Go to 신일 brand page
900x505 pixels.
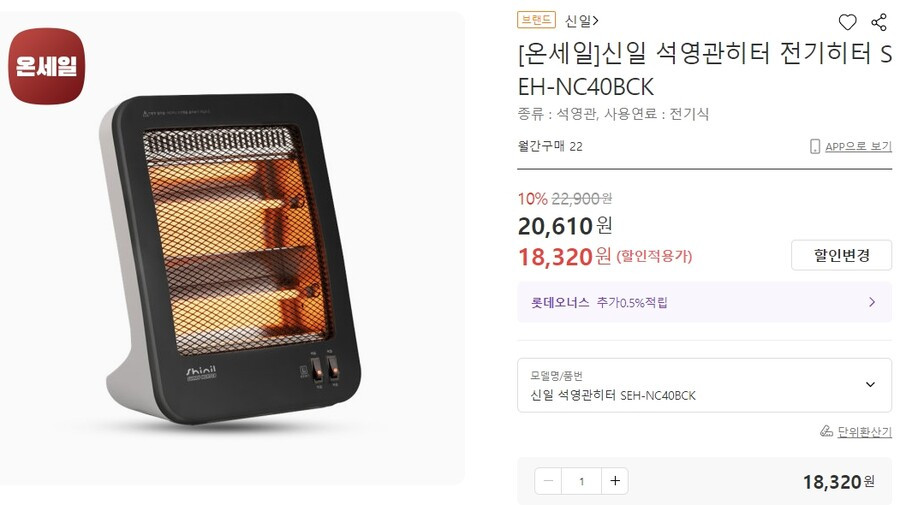click(581, 21)
